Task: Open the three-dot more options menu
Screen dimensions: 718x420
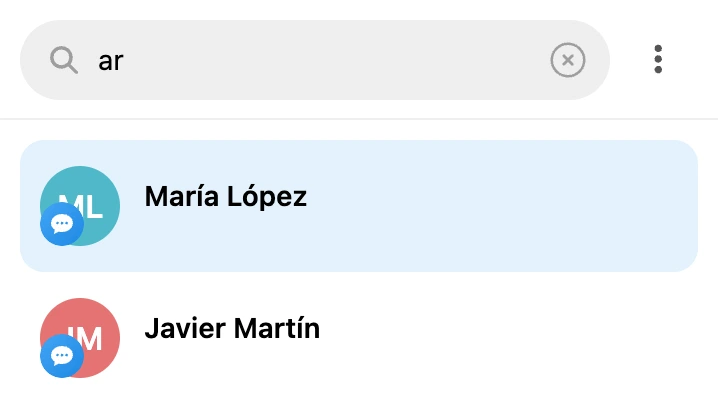Action: (658, 59)
